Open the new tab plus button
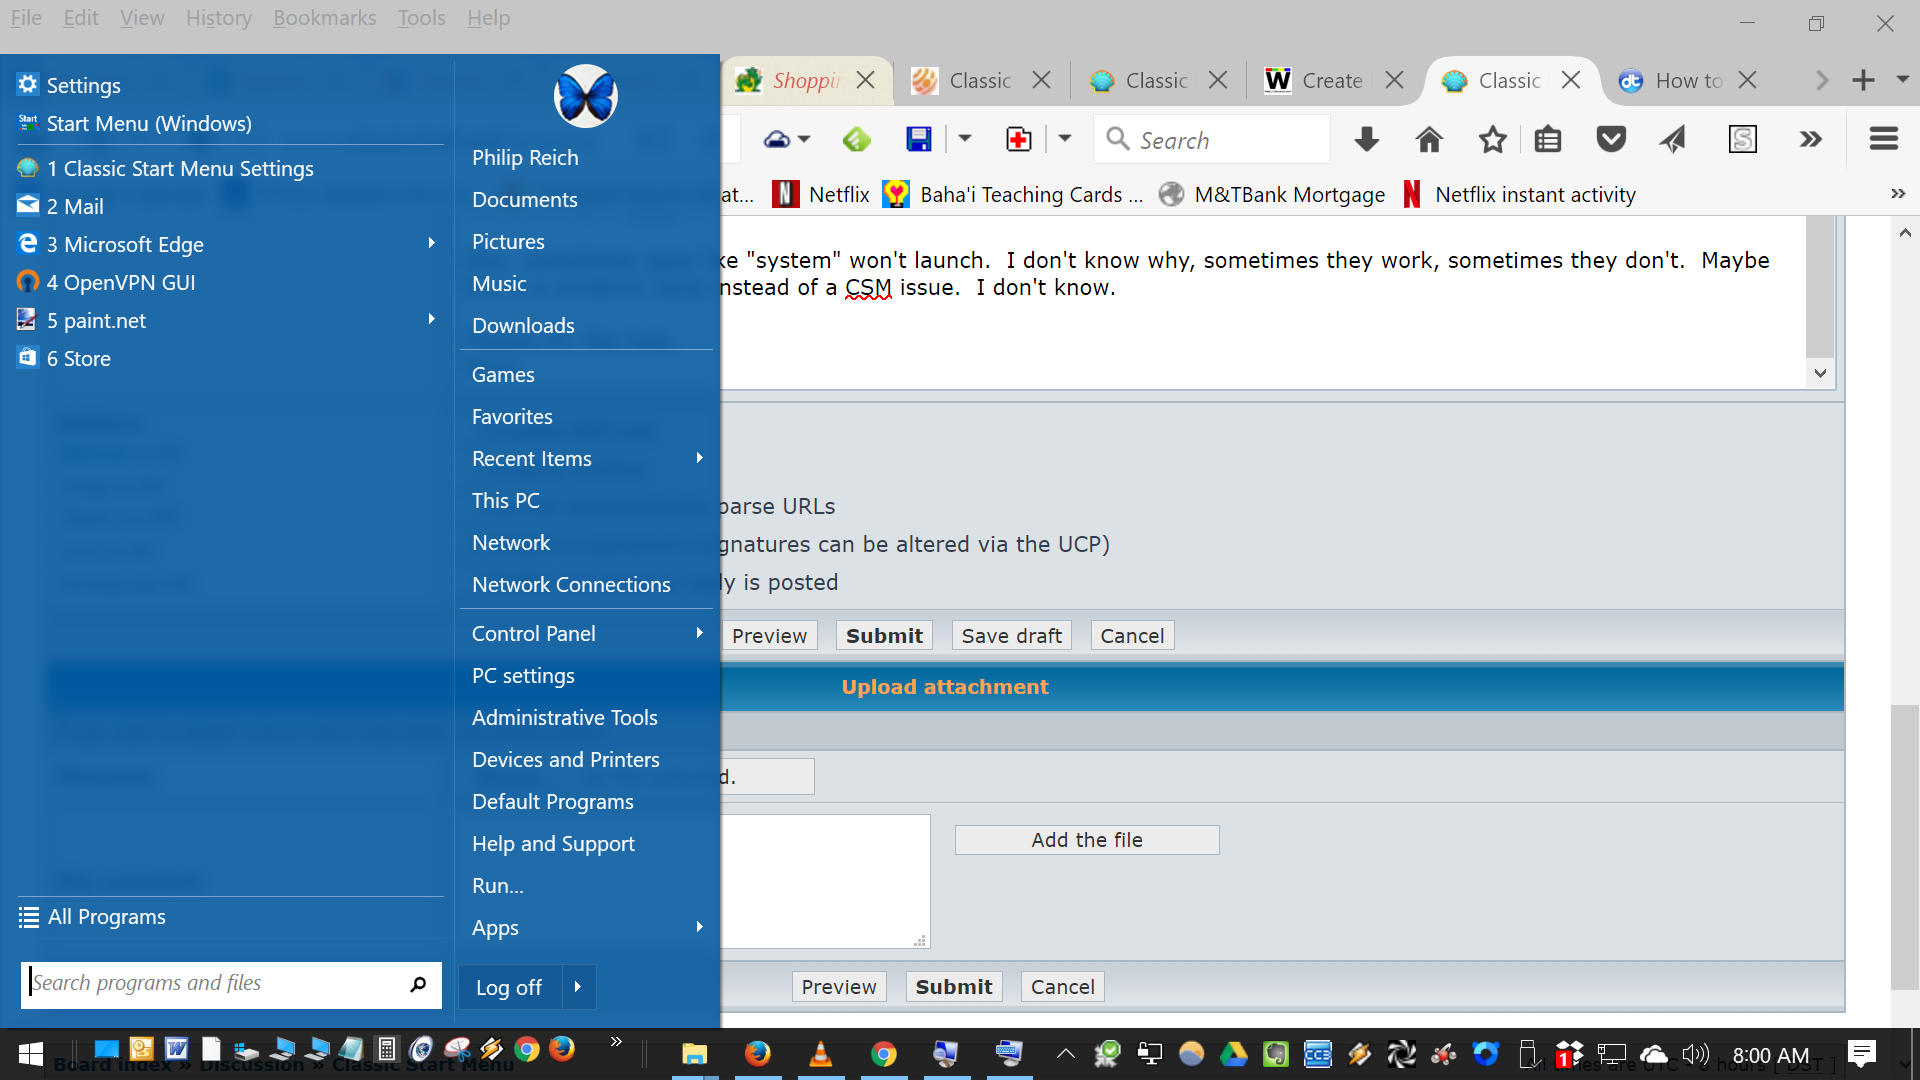This screenshot has width=1920, height=1080. [x=1863, y=80]
